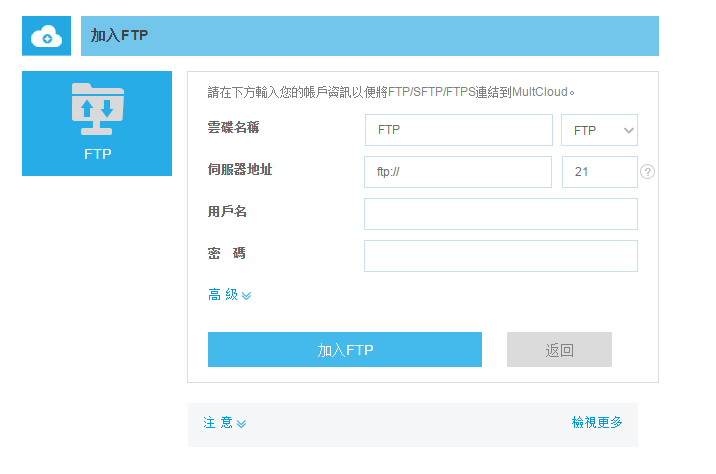The height and width of the screenshot is (474, 716).
Task: Select the FTP tile label in sidebar
Action: 98,154
